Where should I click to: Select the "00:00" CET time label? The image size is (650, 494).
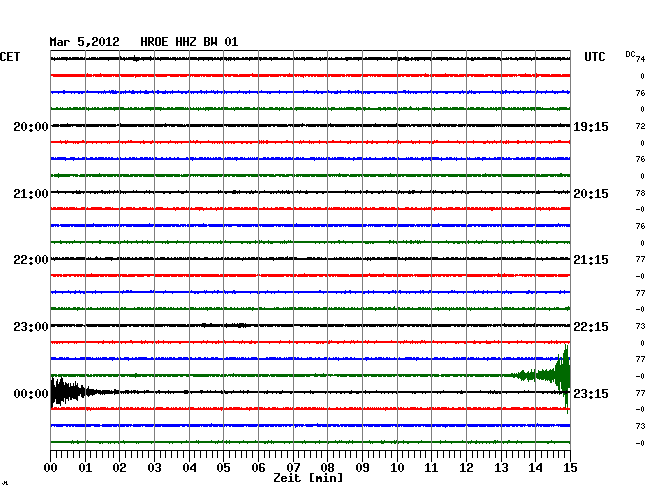(x=31, y=393)
